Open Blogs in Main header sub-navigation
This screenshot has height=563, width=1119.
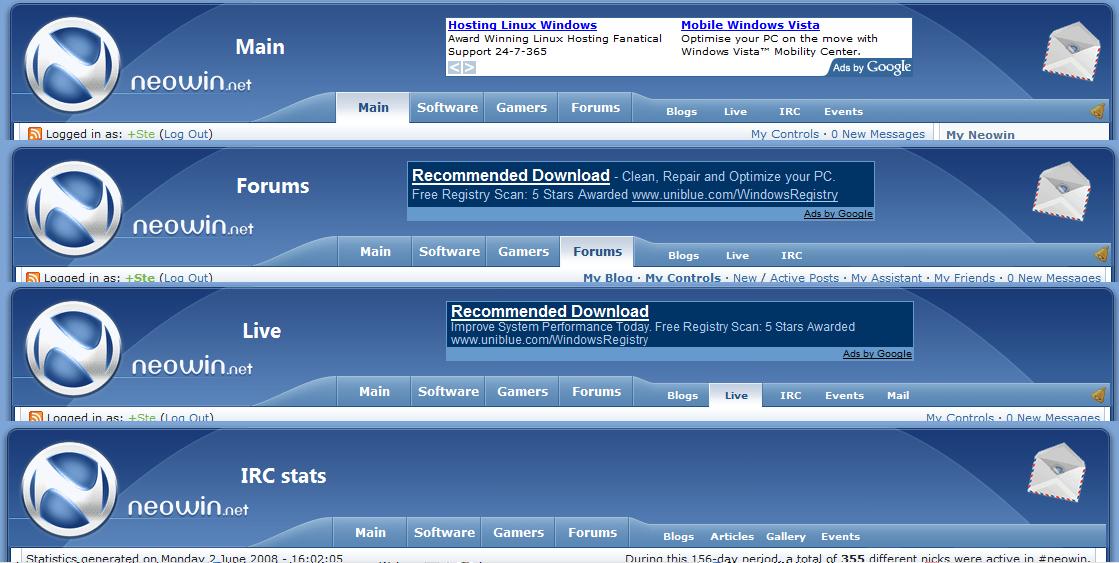tap(682, 111)
